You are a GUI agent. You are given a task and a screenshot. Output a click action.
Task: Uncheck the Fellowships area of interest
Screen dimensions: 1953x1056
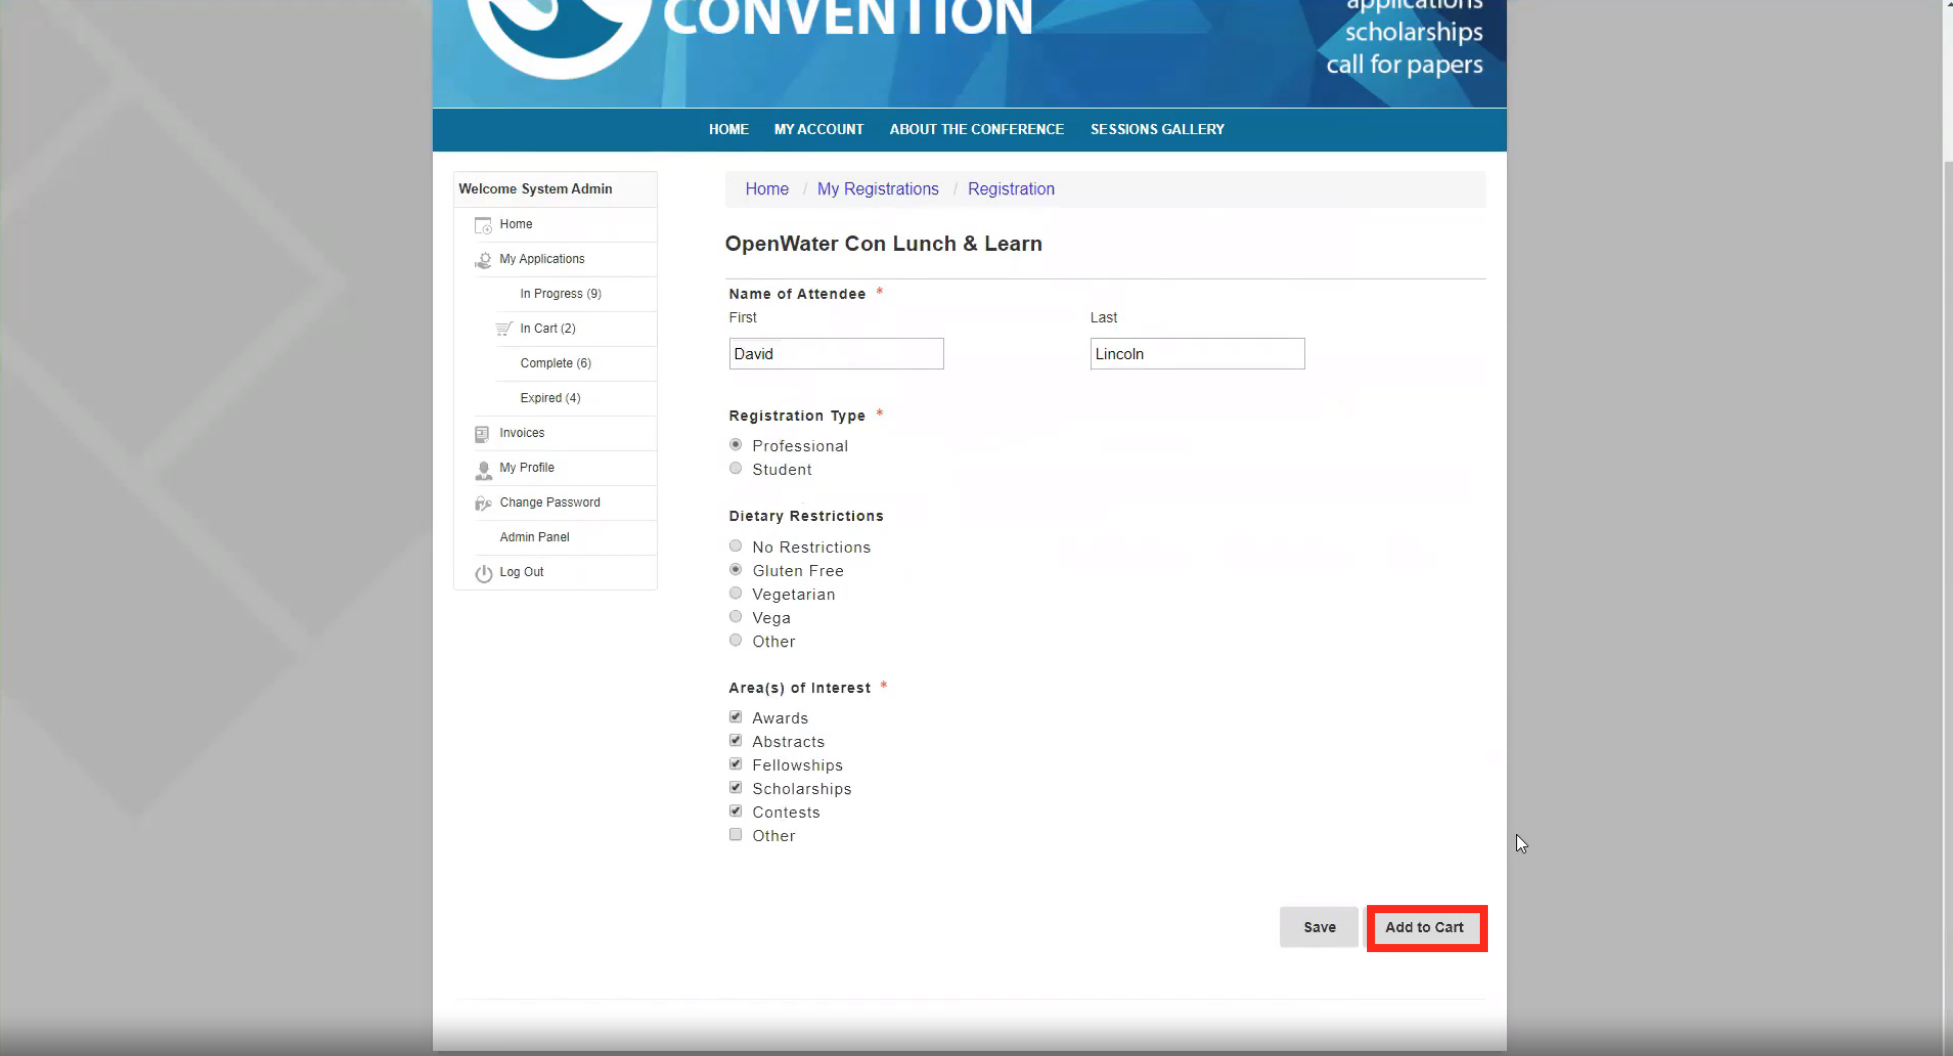(x=736, y=764)
